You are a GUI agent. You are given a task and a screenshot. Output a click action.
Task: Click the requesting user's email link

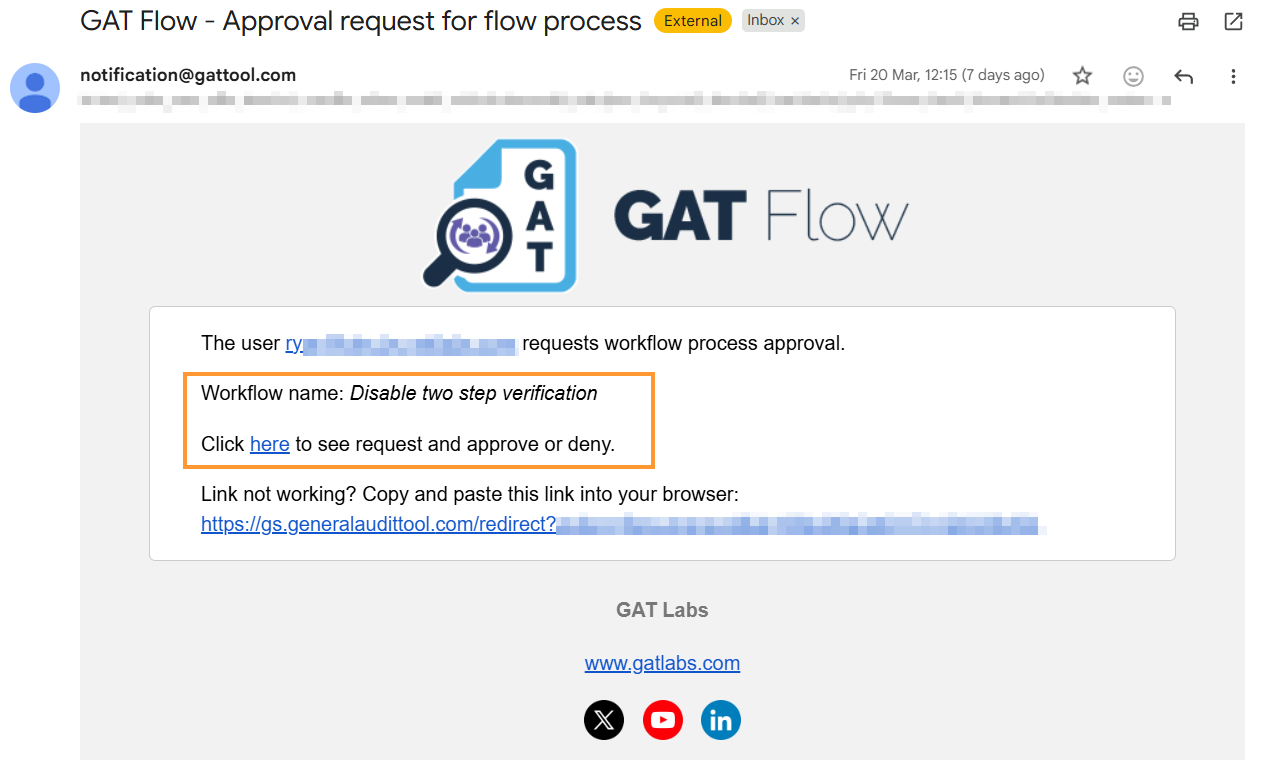coord(399,343)
